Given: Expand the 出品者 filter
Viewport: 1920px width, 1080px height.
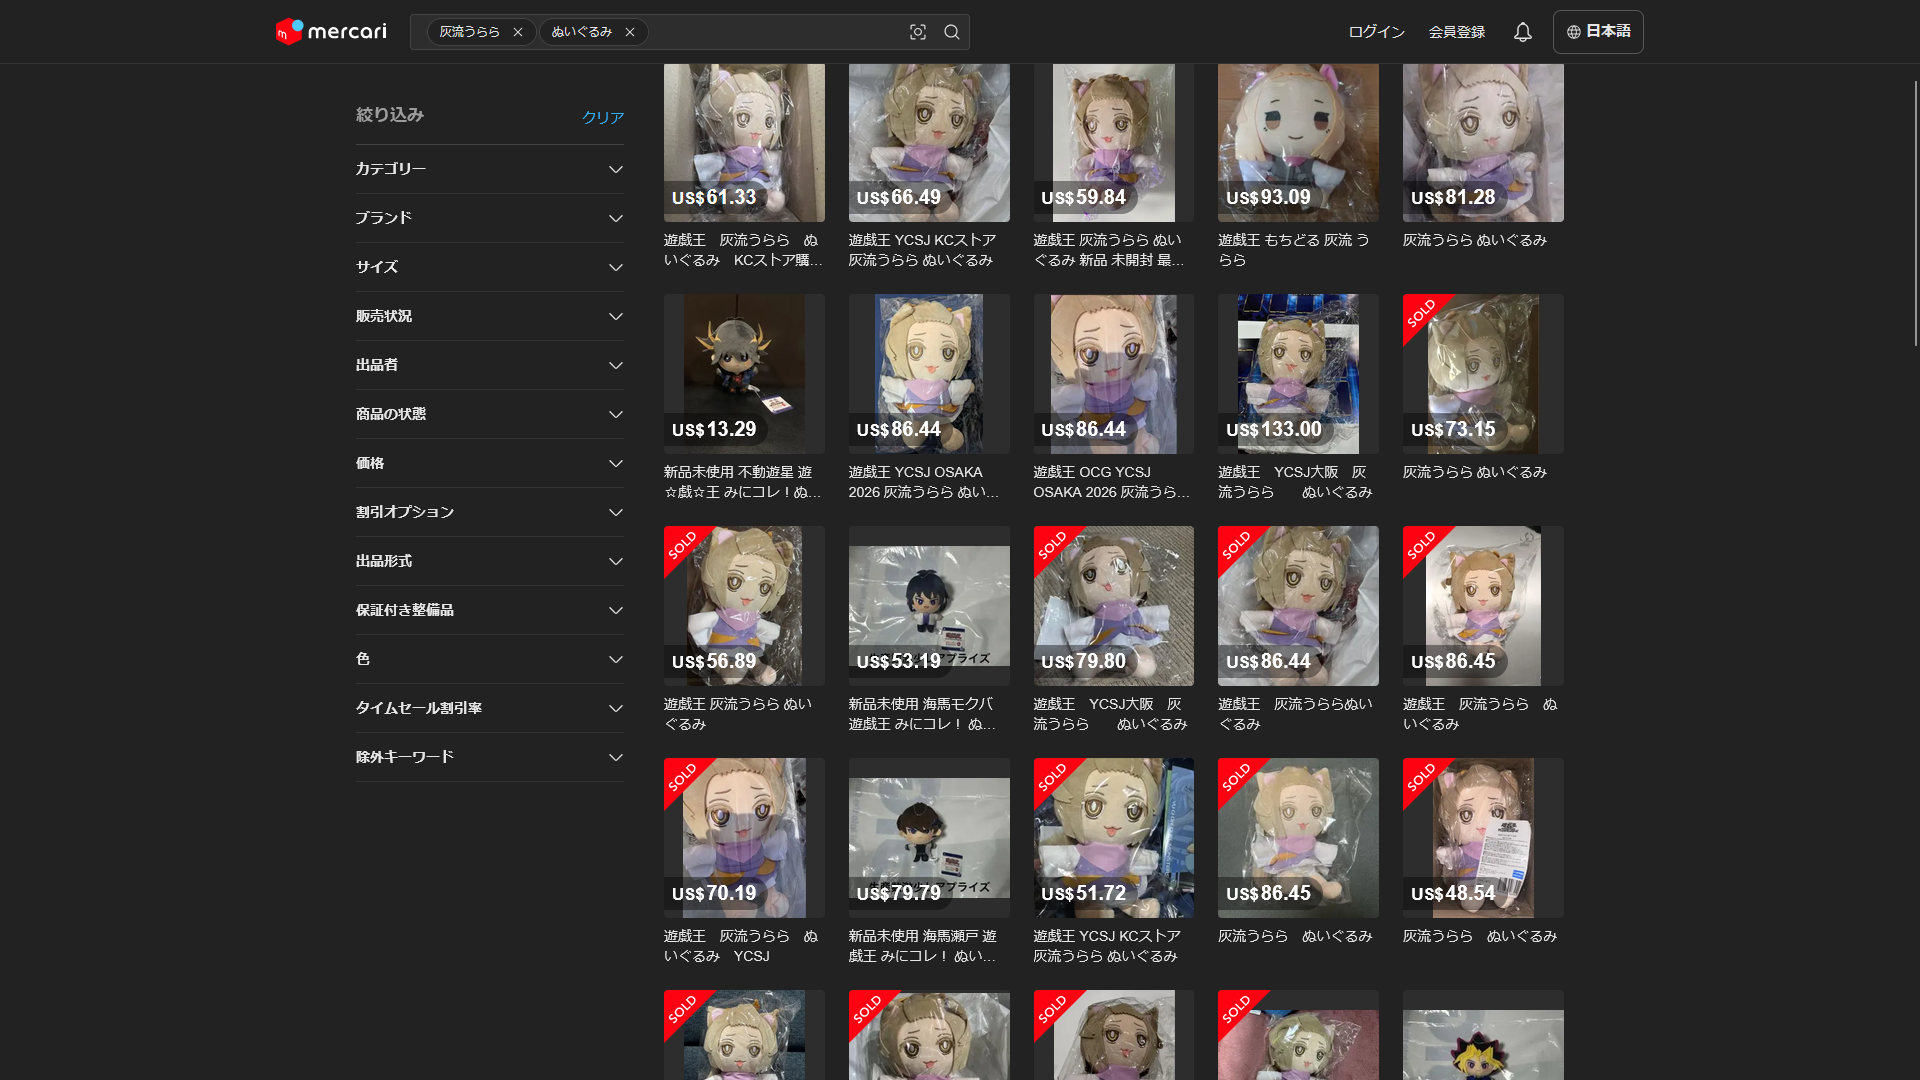Looking at the screenshot, I should coord(490,365).
